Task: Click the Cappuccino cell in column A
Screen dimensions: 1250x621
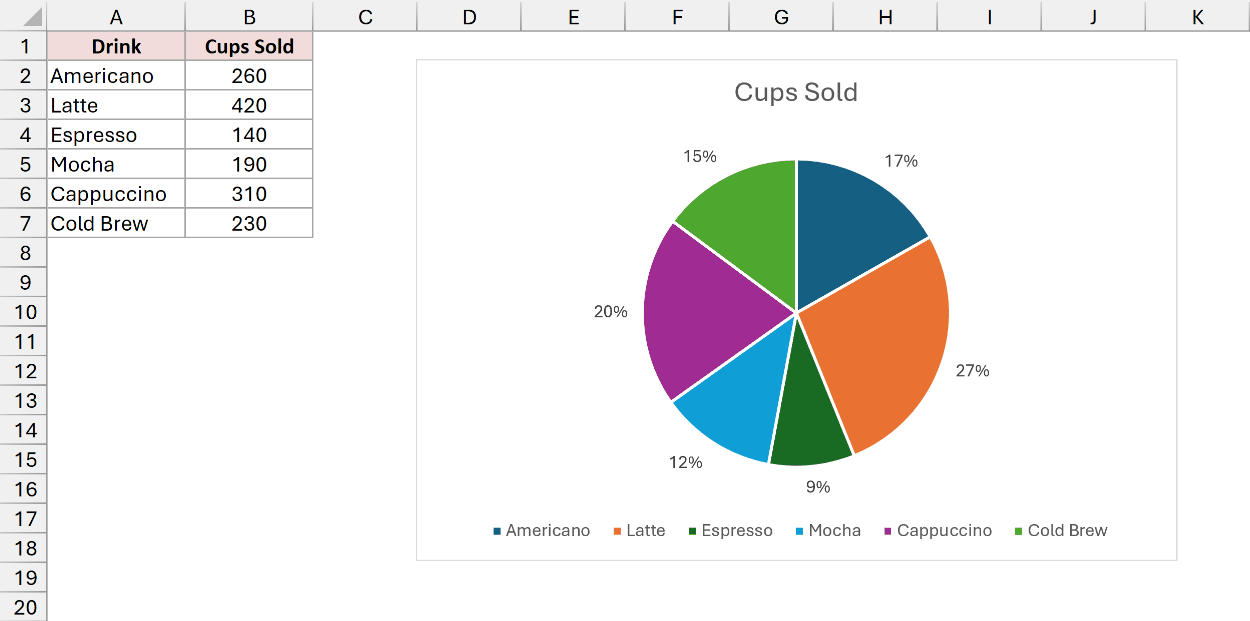Action: coord(116,194)
